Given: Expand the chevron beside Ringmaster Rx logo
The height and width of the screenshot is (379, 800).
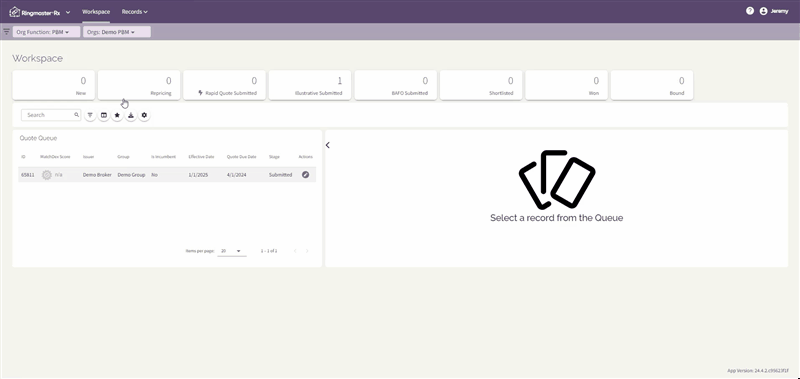Looking at the screenshot, I should [x=68, y=12].
